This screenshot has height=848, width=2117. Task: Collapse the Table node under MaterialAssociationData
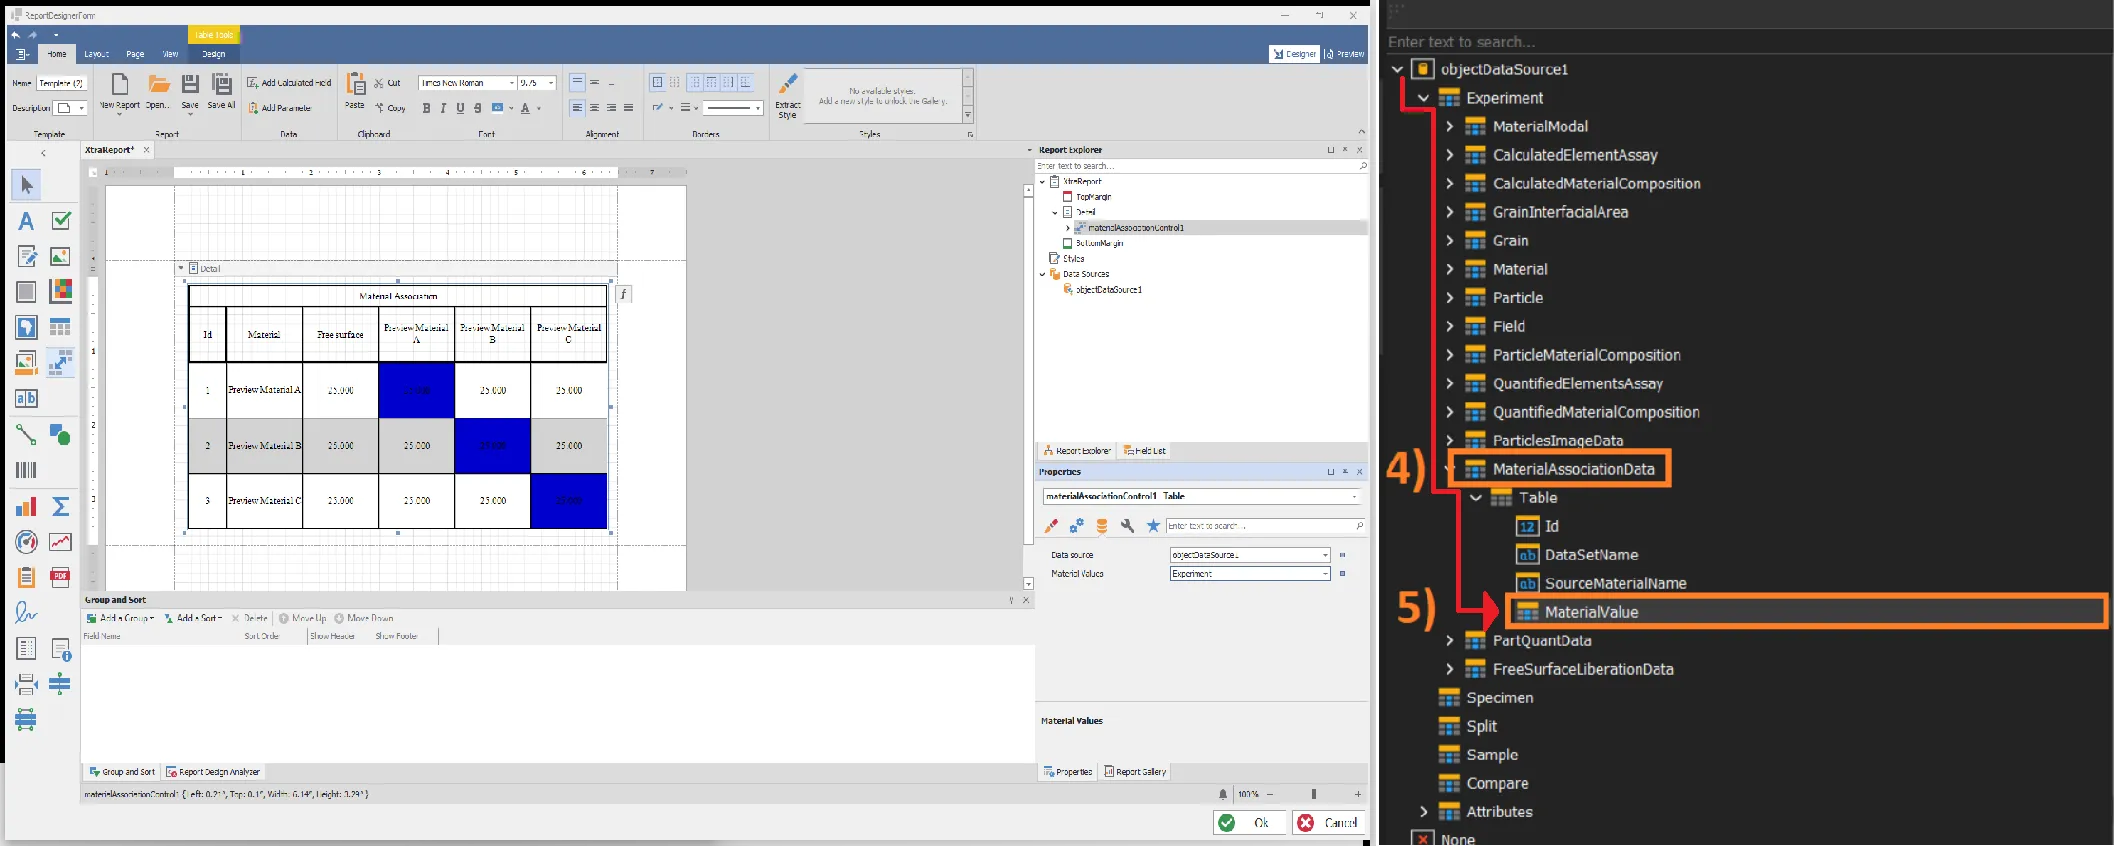(1475, 498)
